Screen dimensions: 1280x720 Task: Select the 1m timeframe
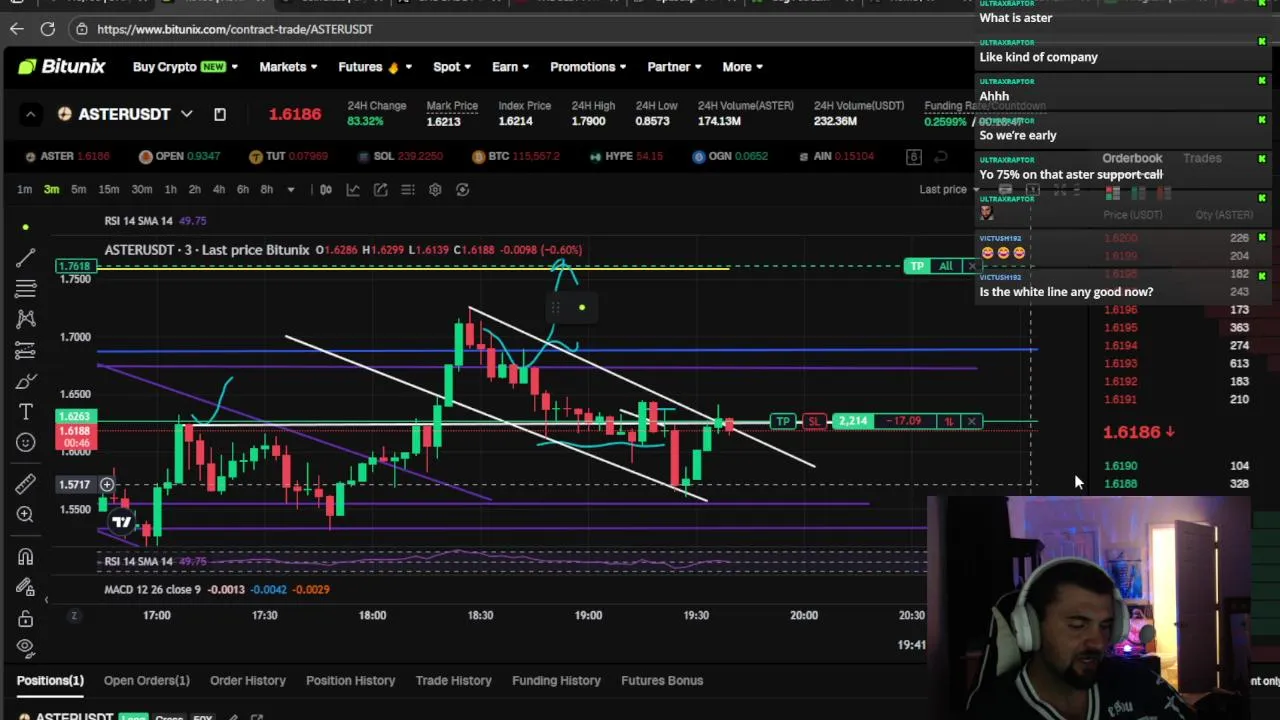[24, 189]
